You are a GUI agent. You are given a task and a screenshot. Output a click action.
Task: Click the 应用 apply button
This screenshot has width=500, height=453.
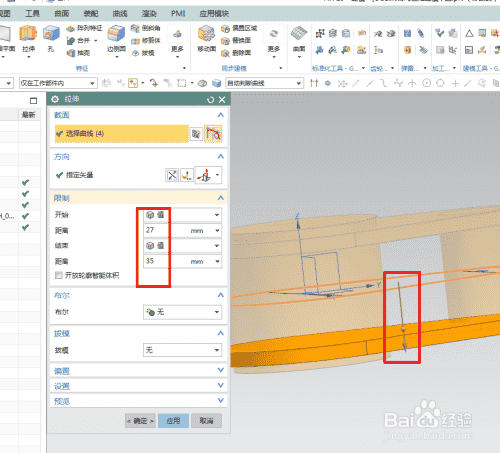173,421
